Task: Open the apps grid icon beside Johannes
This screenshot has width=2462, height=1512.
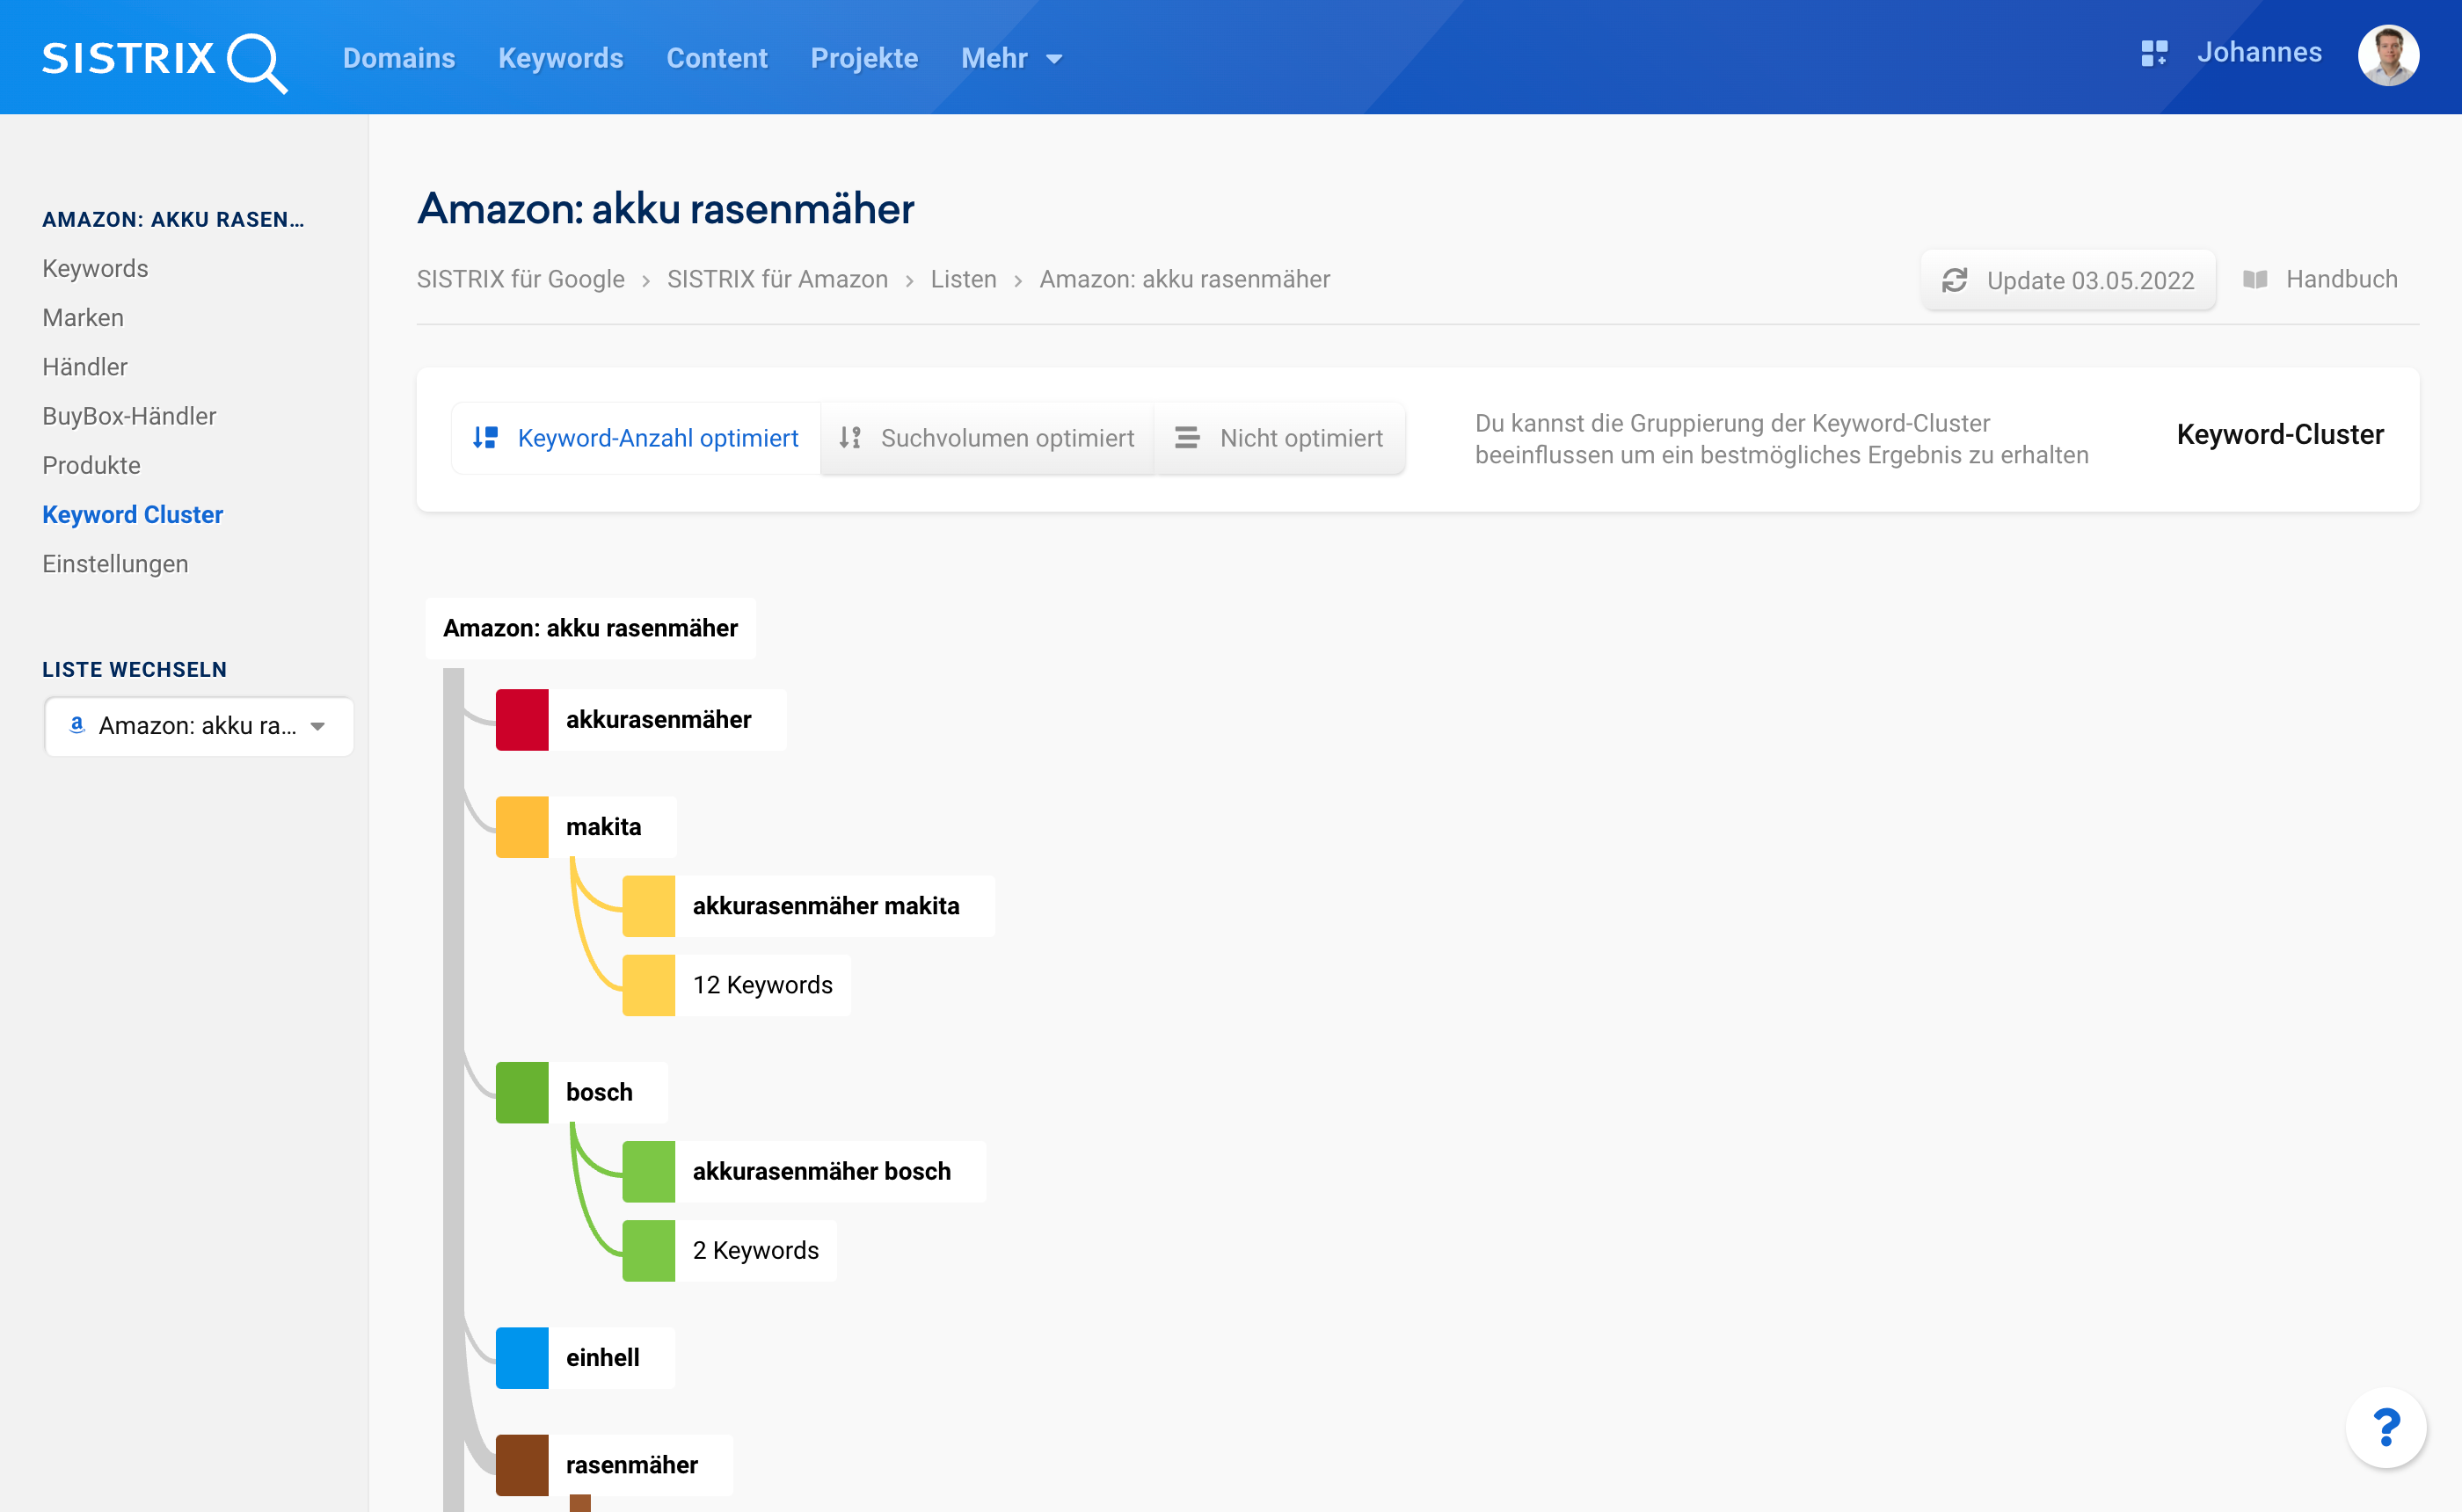Action: point(2153,53)
